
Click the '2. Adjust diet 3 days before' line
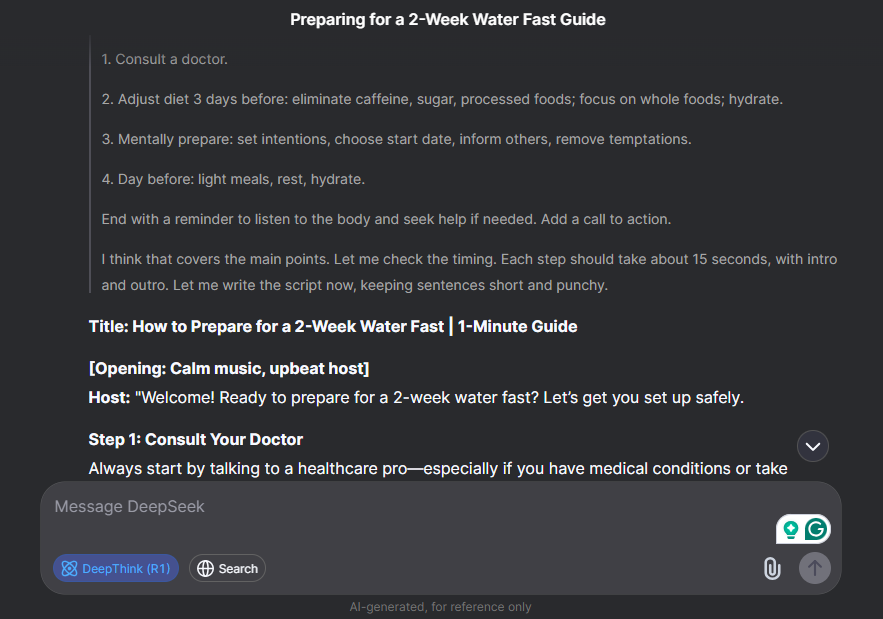pos(442,99)
